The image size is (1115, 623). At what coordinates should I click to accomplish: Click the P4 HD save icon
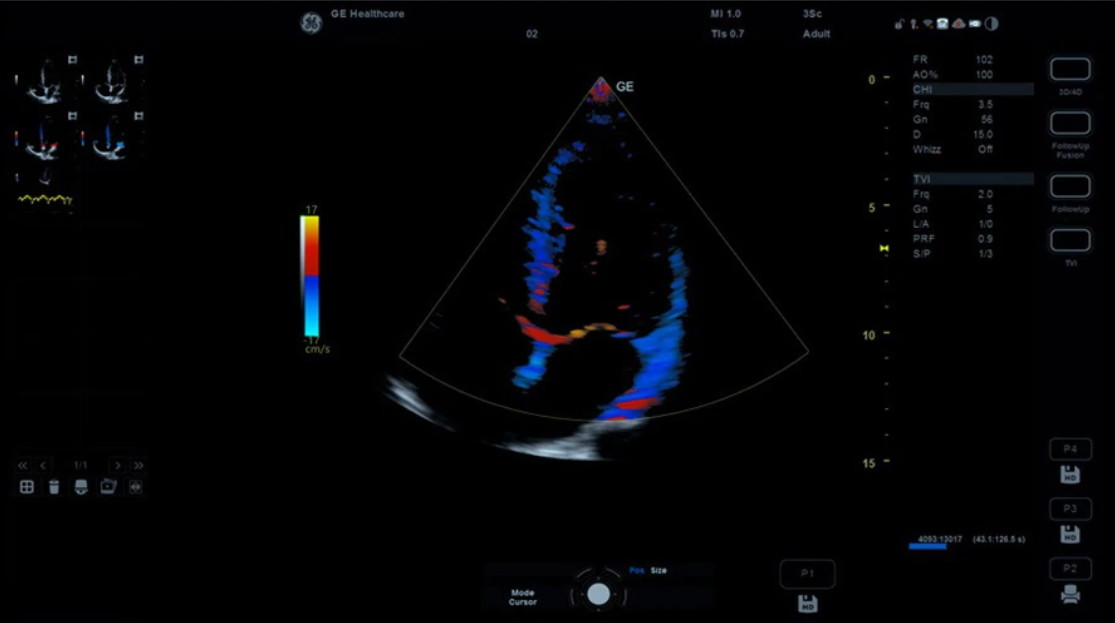[1069, 474]
